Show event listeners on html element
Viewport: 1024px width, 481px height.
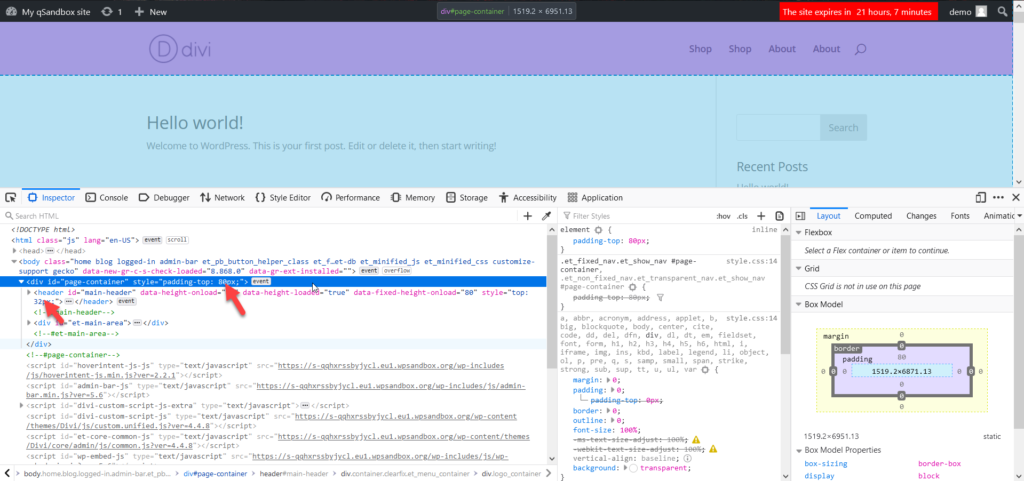[x=152, y=240]
